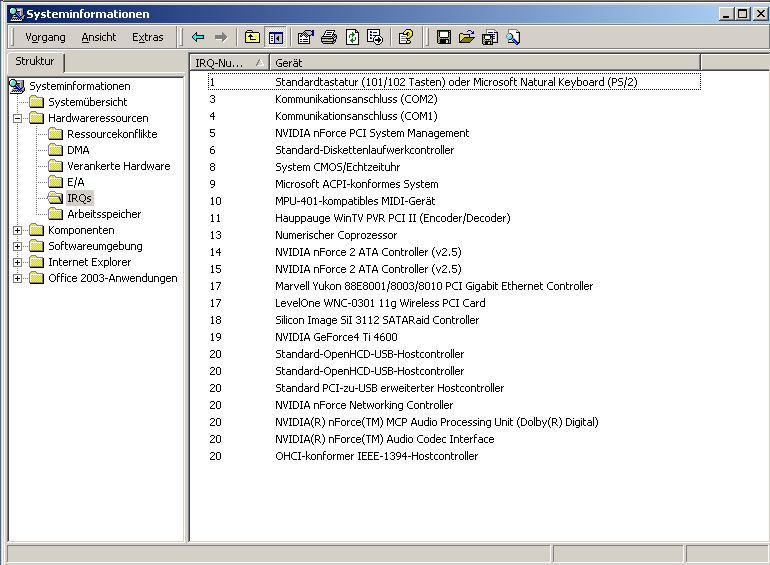Click the Export list toolbar icon

(x=375, y=37)
